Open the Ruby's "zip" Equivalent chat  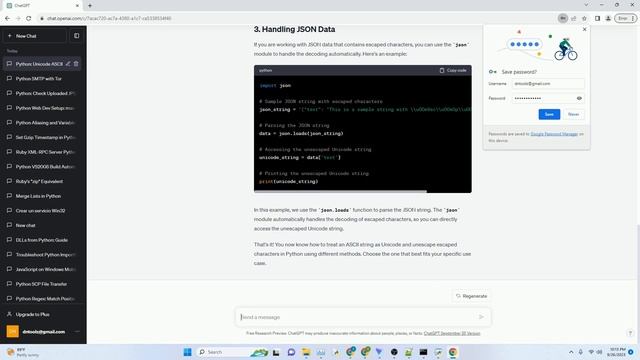click(42, 181)
